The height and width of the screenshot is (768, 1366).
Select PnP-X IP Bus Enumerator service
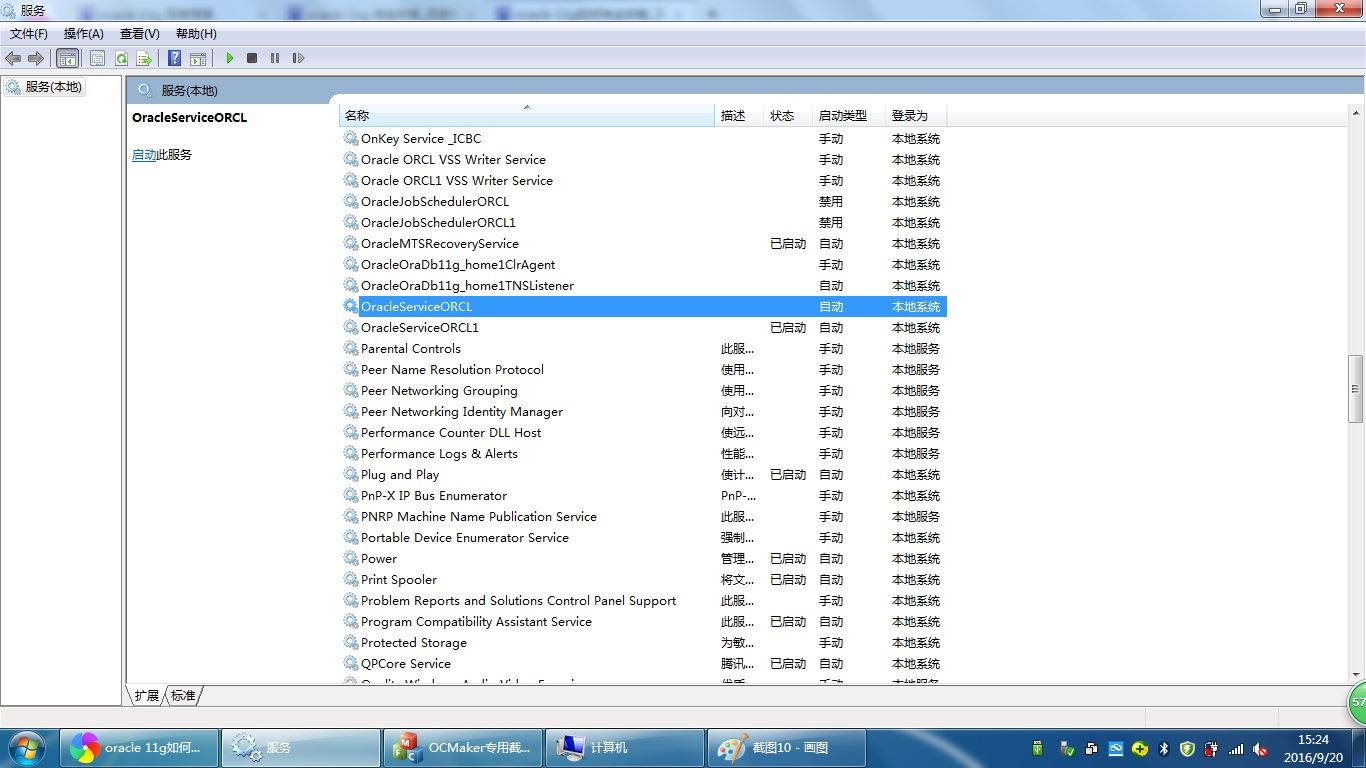[x=643, y=496]
